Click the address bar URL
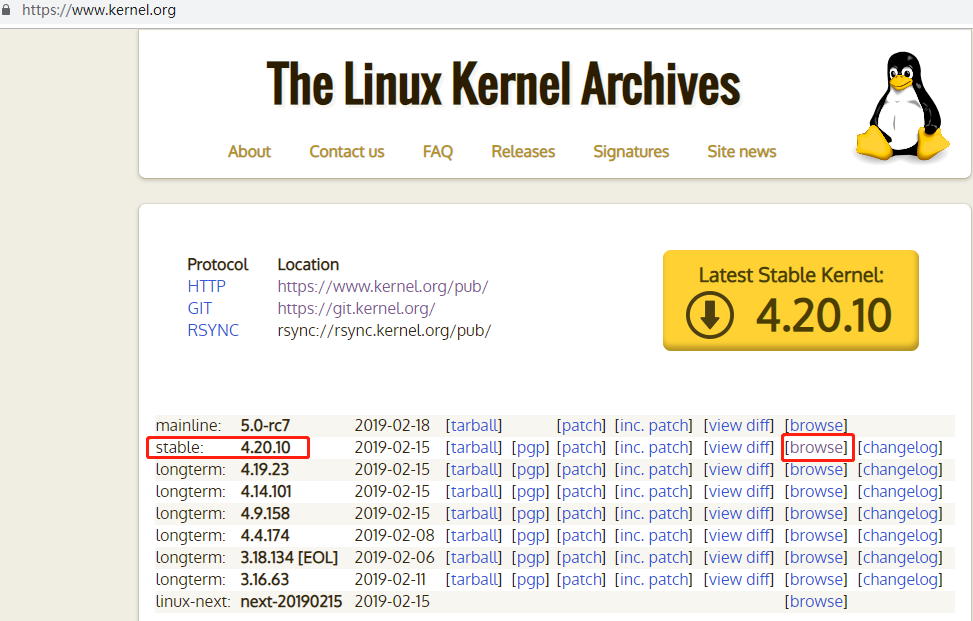Image resolution: width=973 pixels, height=621 pixels. click(x=99, y=10)
